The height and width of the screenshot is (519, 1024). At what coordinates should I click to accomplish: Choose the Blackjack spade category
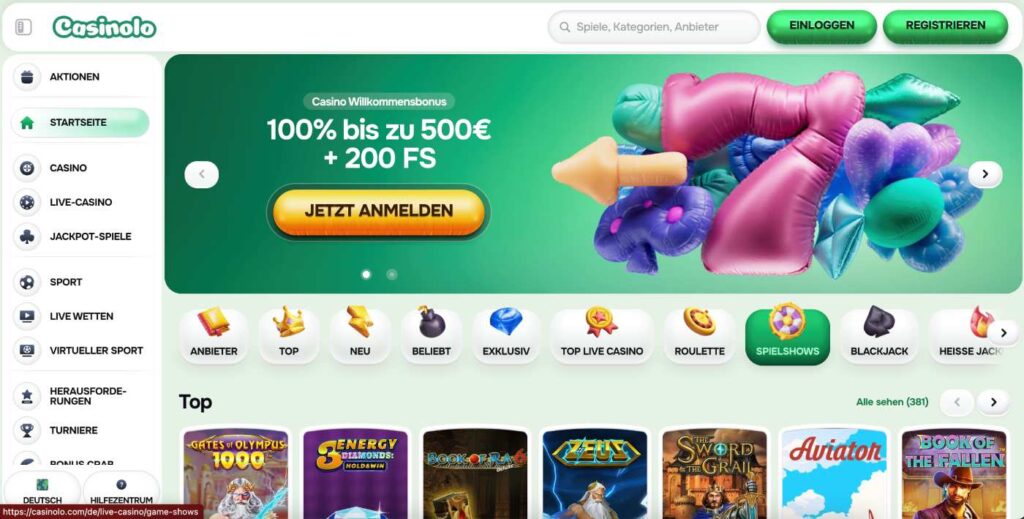pos(879,336)
